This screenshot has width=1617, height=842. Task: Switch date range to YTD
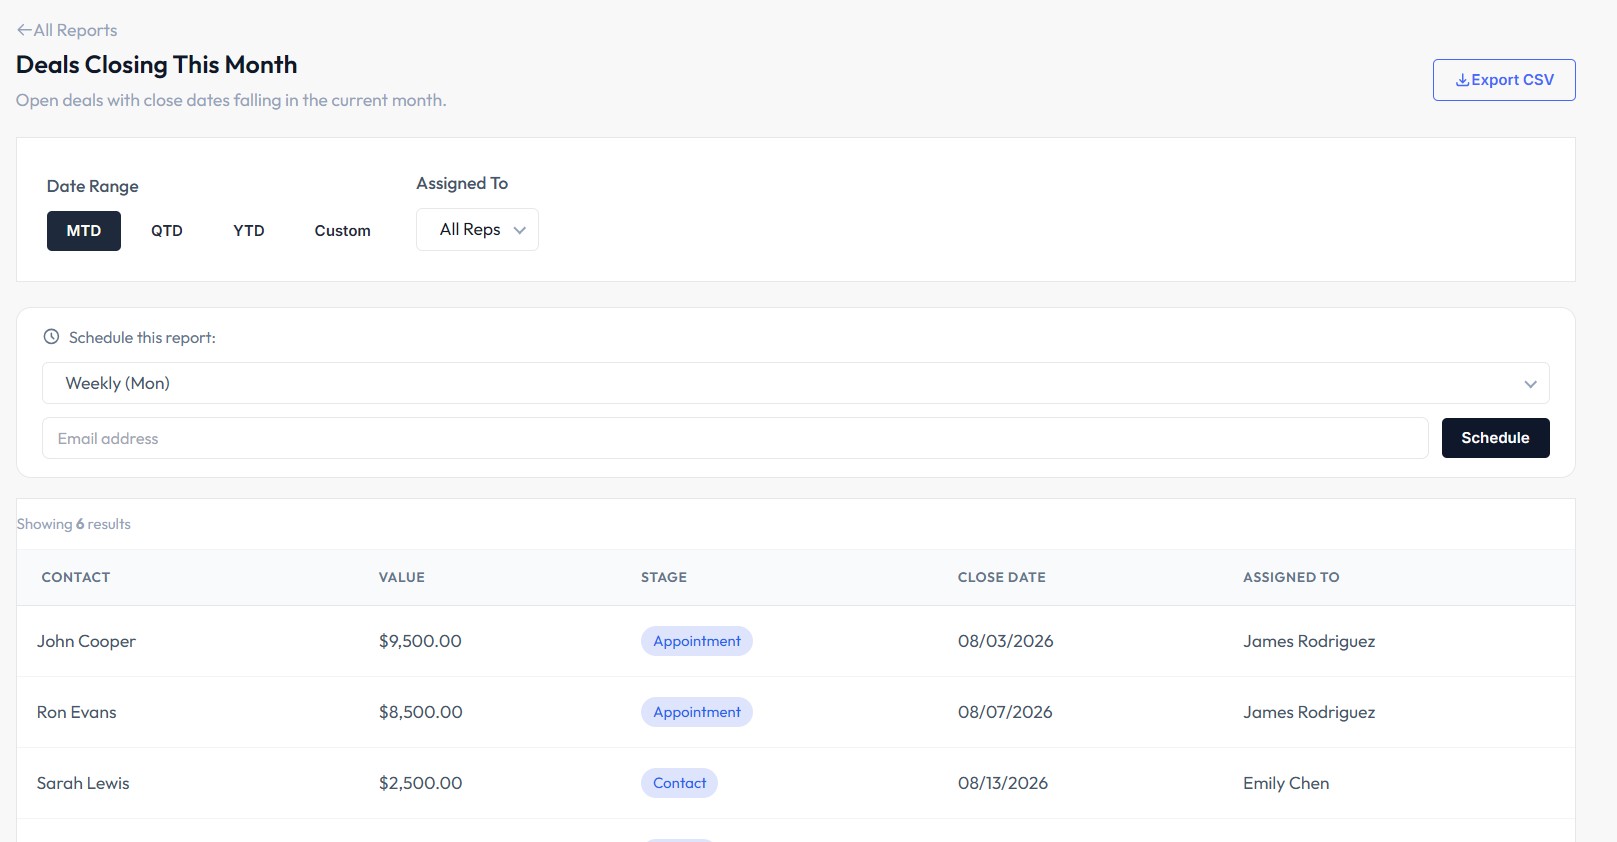pyautogui.click(x=249, y=231)
